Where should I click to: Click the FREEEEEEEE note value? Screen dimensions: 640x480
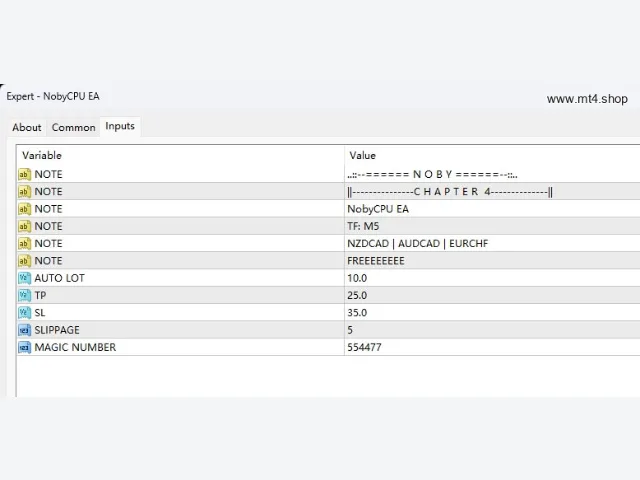(x=376, y=261)
